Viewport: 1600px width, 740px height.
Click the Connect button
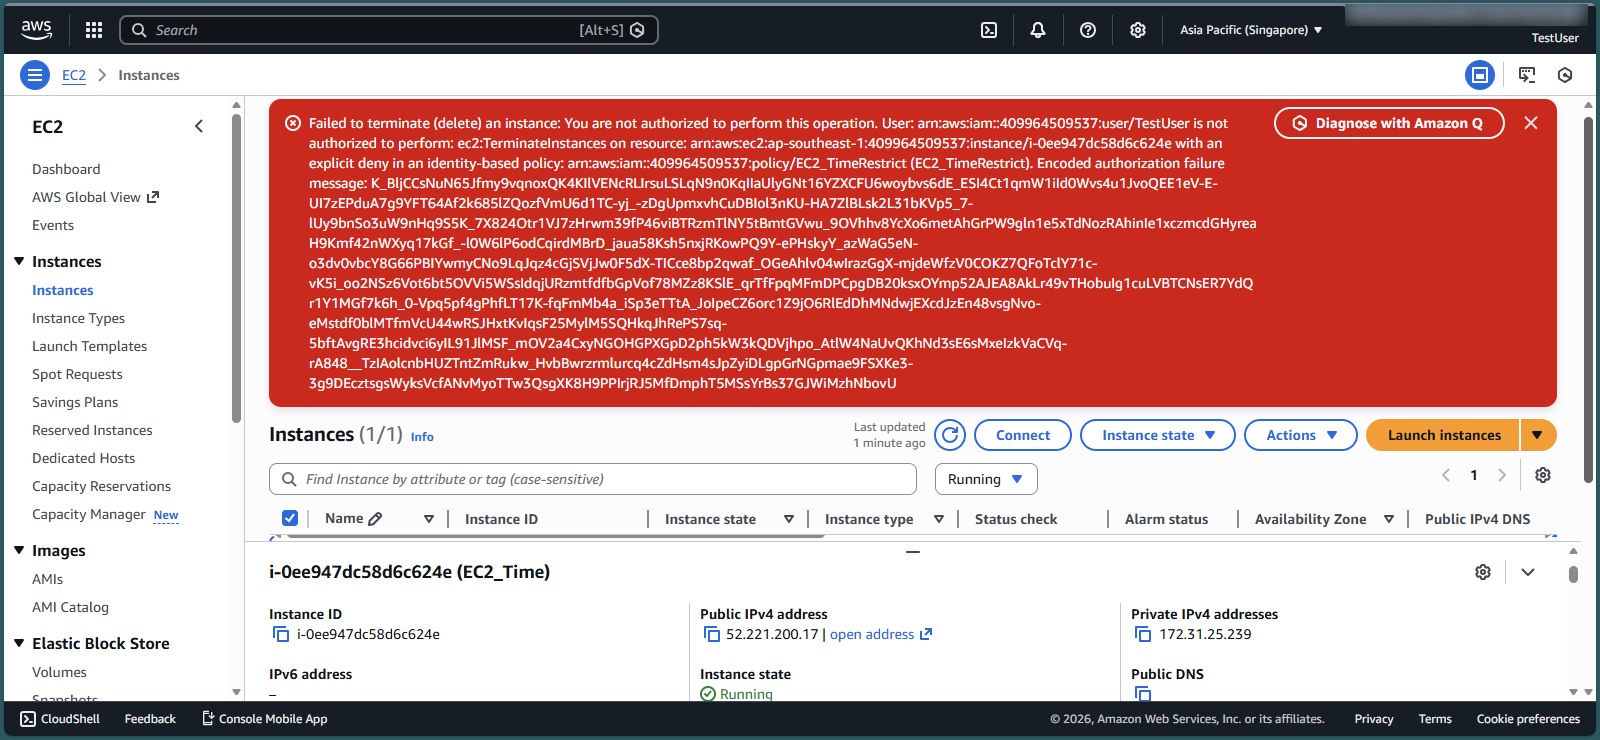tap(1023, 435)
